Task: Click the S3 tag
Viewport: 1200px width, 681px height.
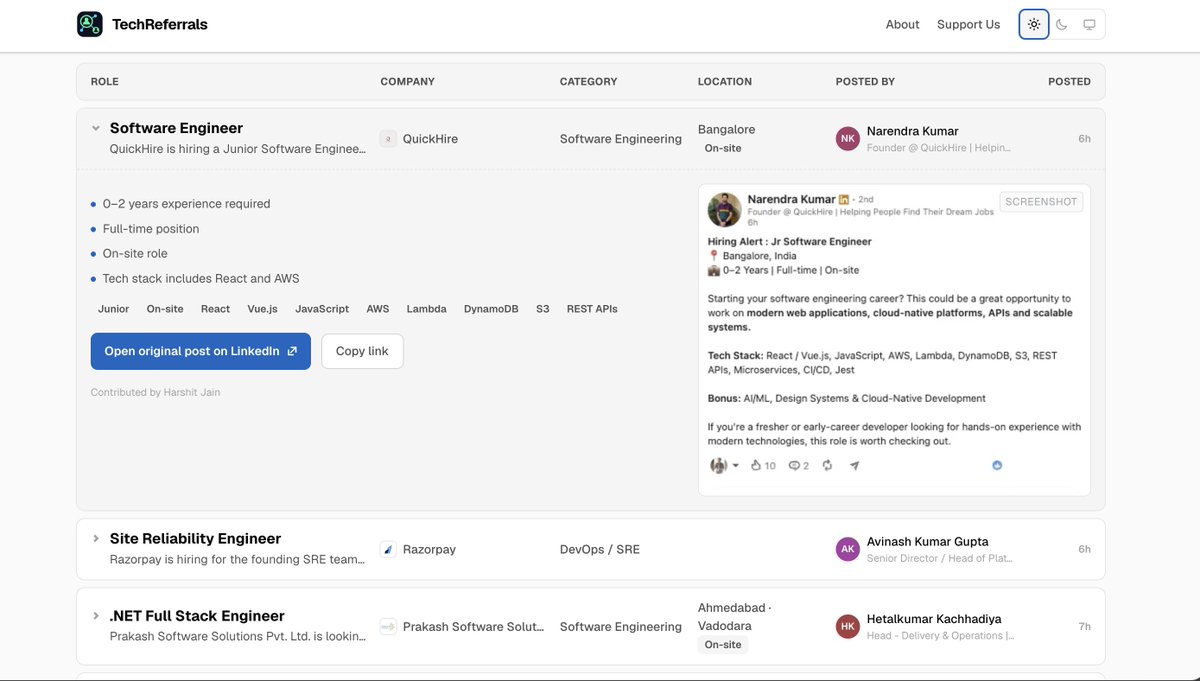Action: 543,309
